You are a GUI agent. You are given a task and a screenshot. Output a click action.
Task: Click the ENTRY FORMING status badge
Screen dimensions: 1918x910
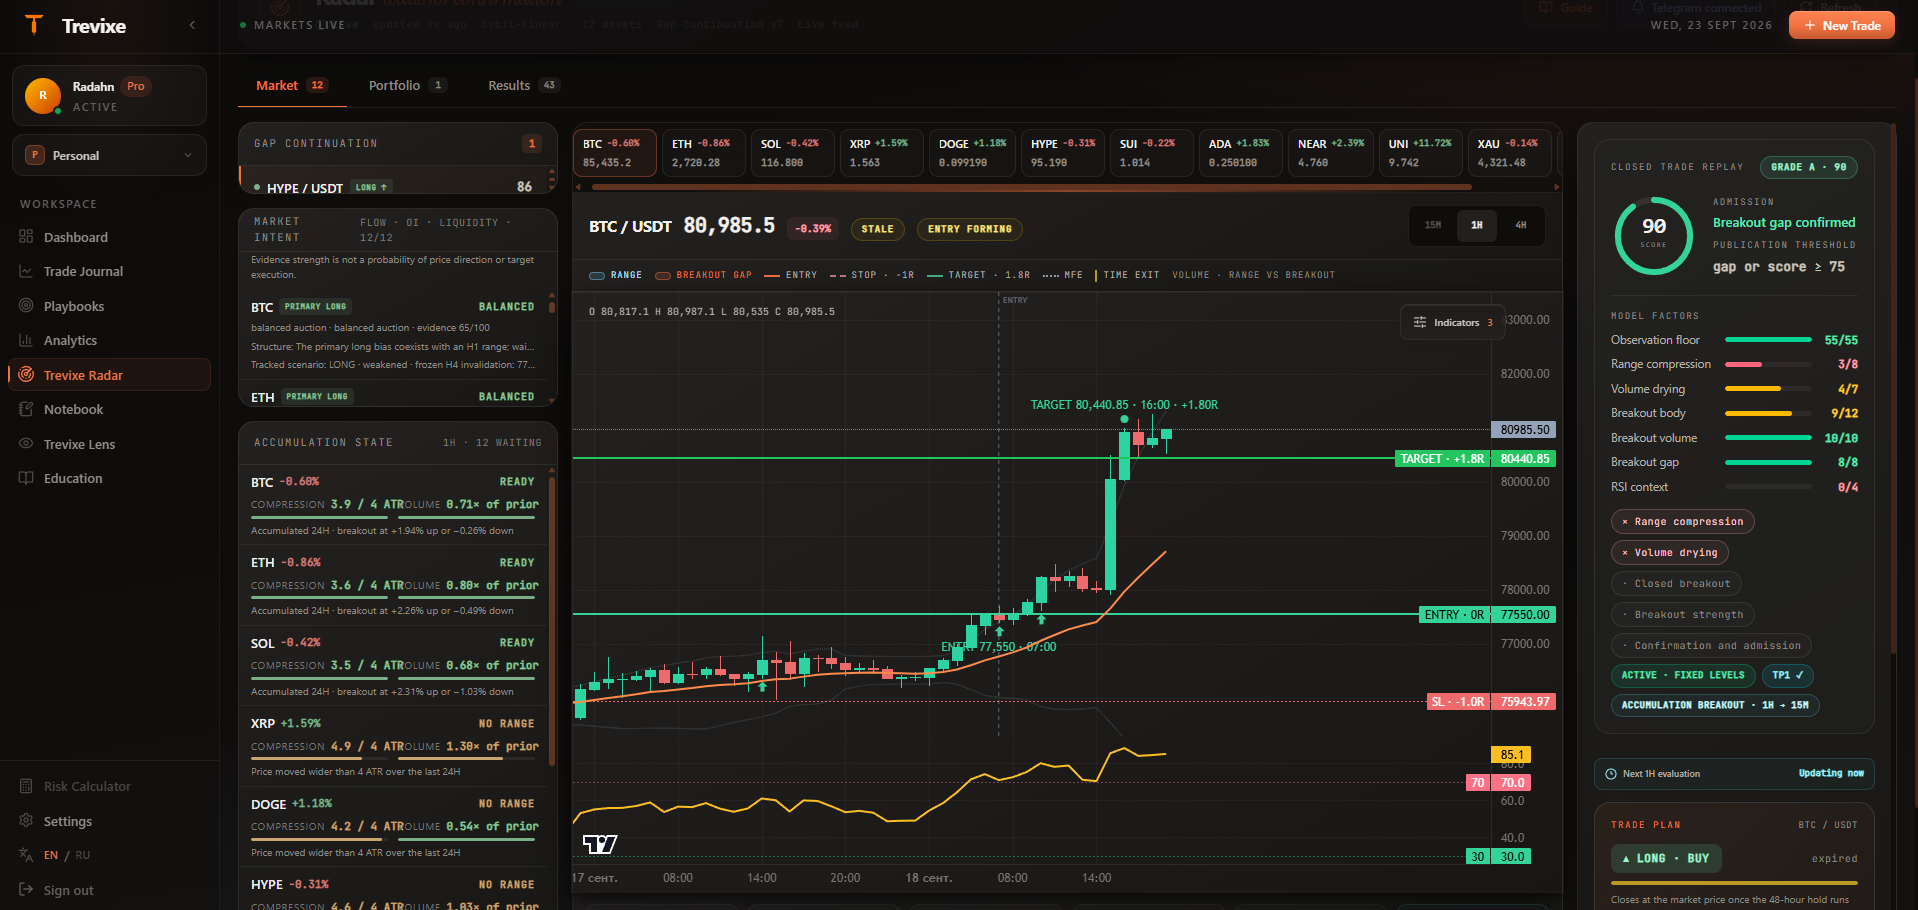(969, 229)
